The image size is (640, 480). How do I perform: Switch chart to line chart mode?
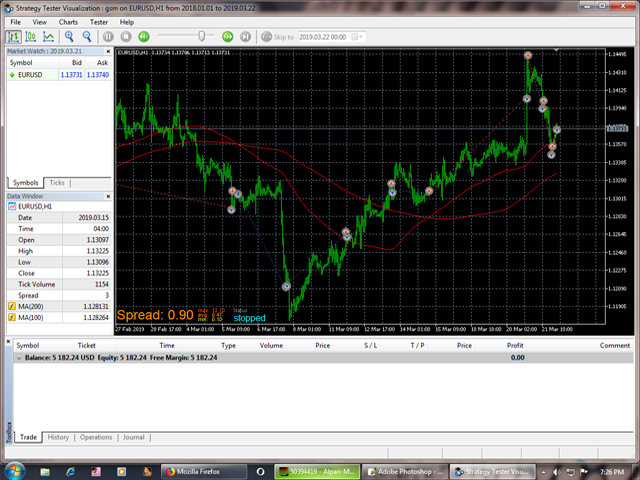(49, 37)
